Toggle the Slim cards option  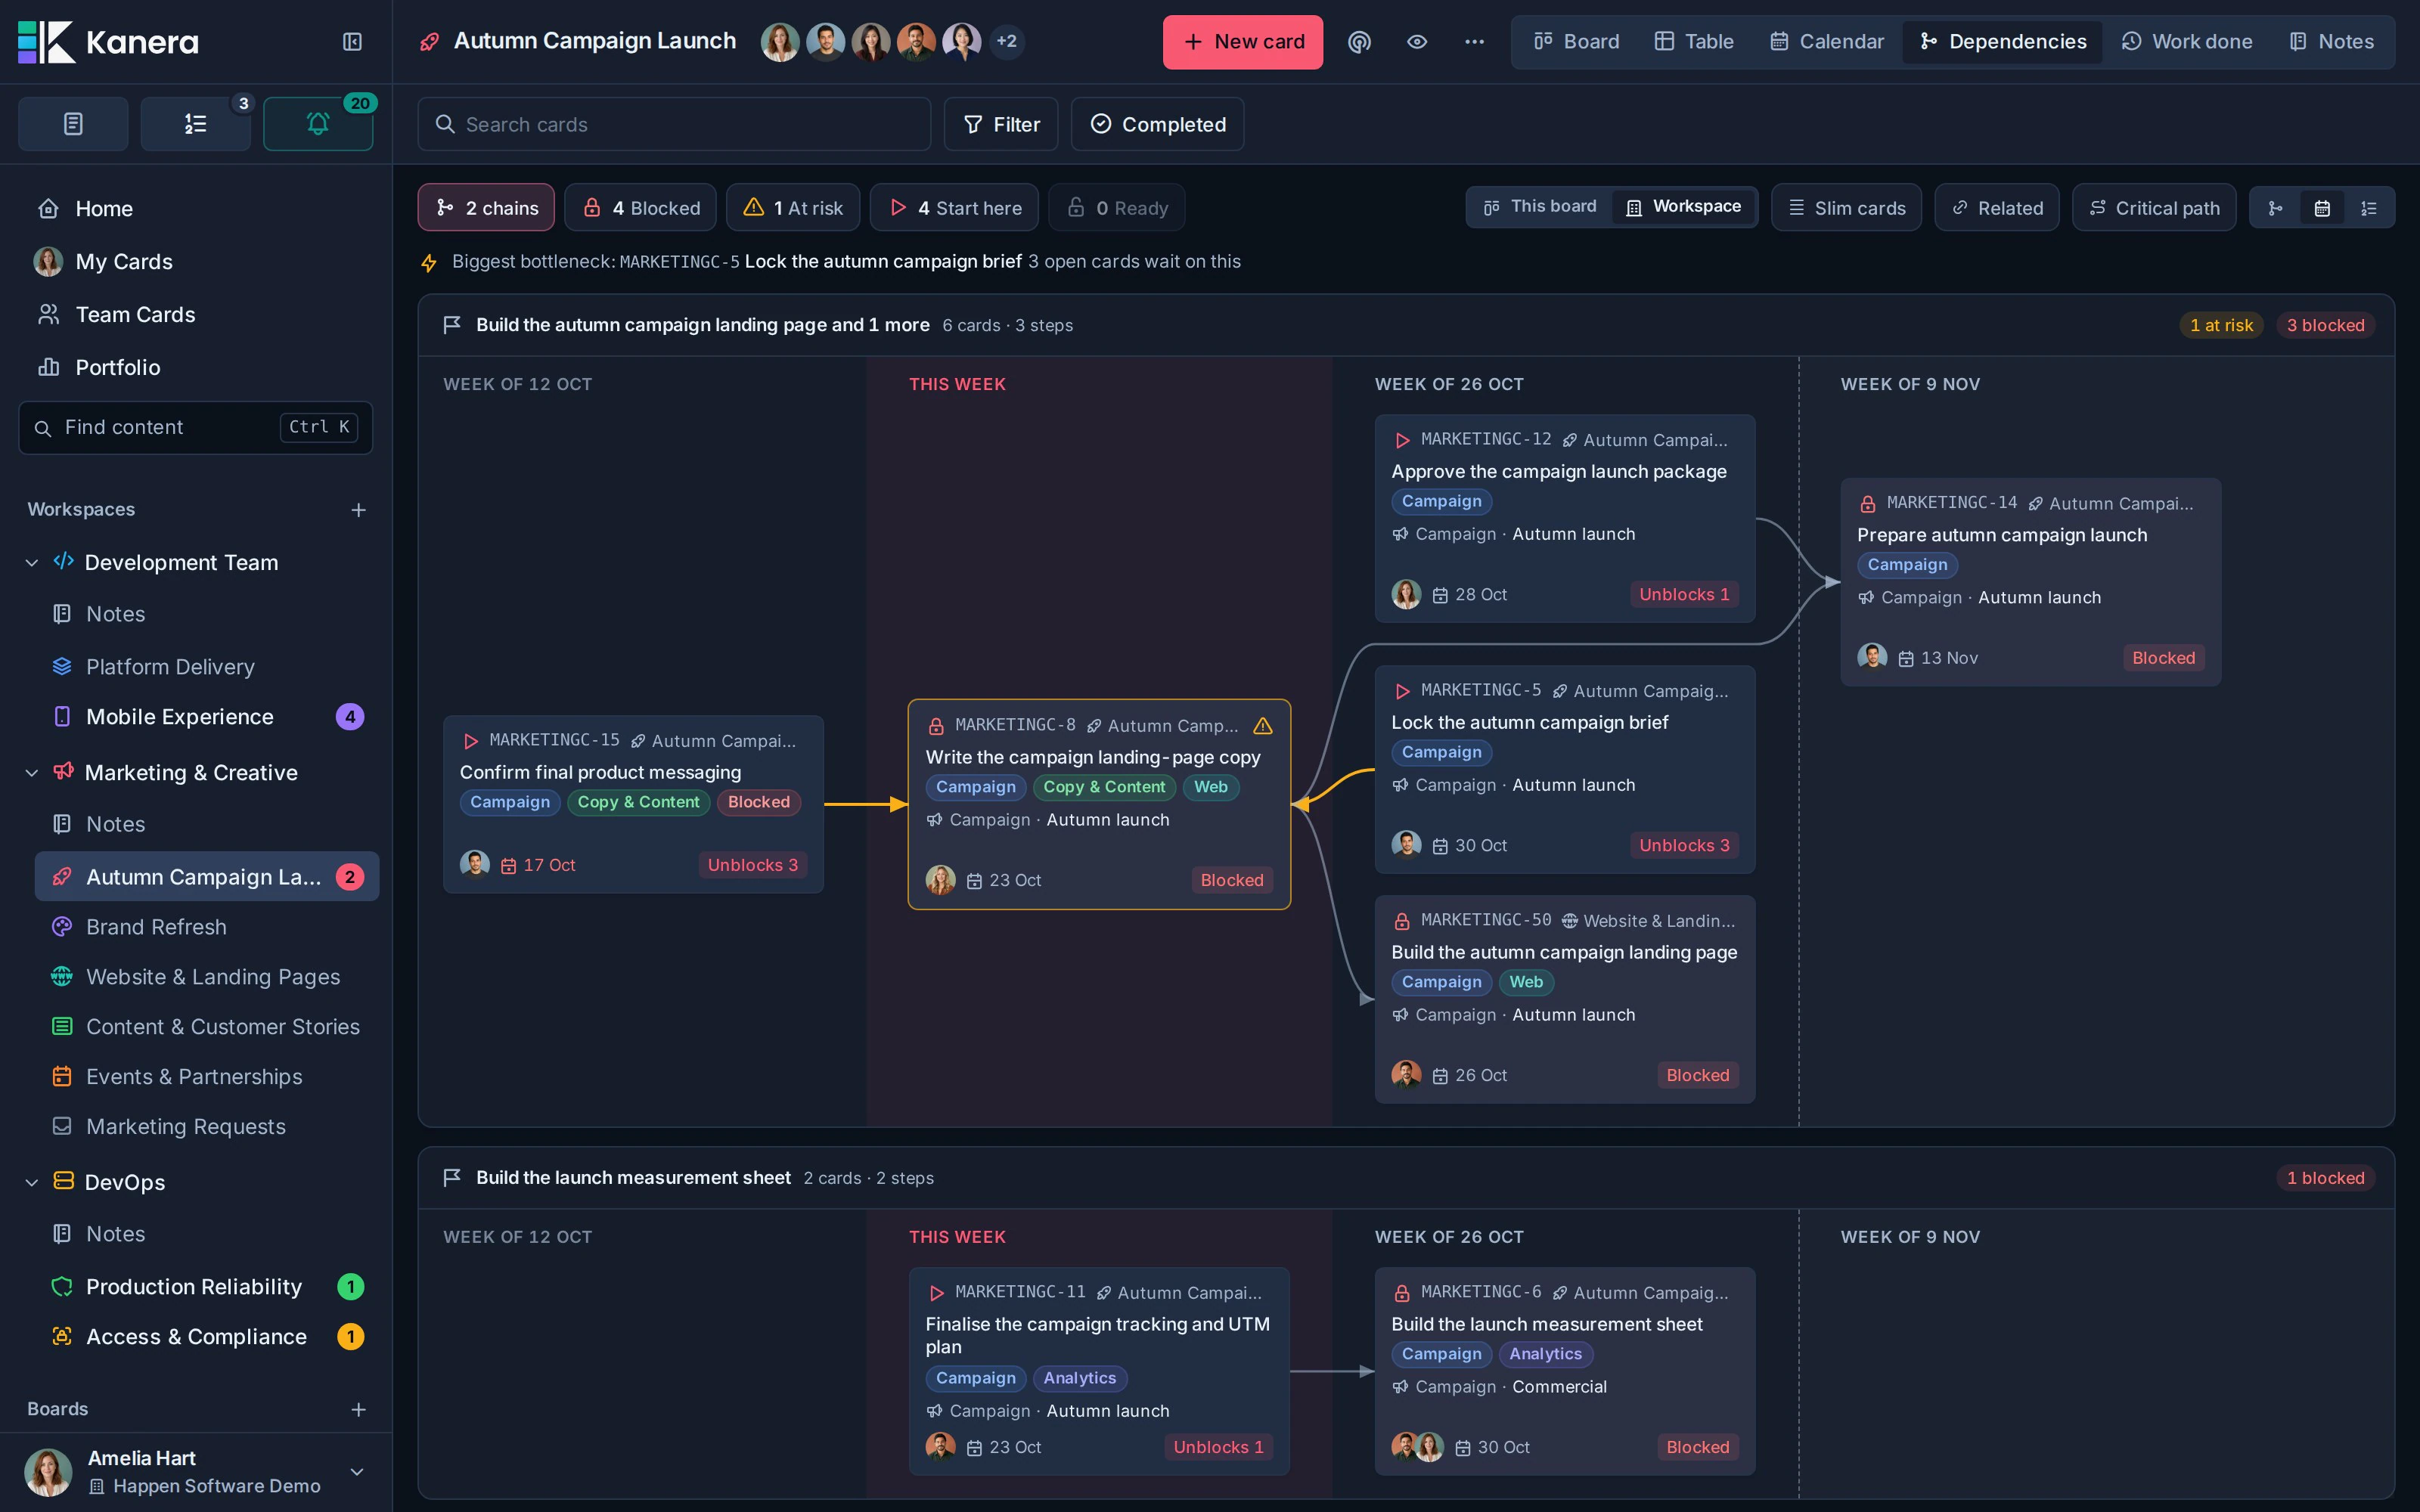[x=1846, y=208]
